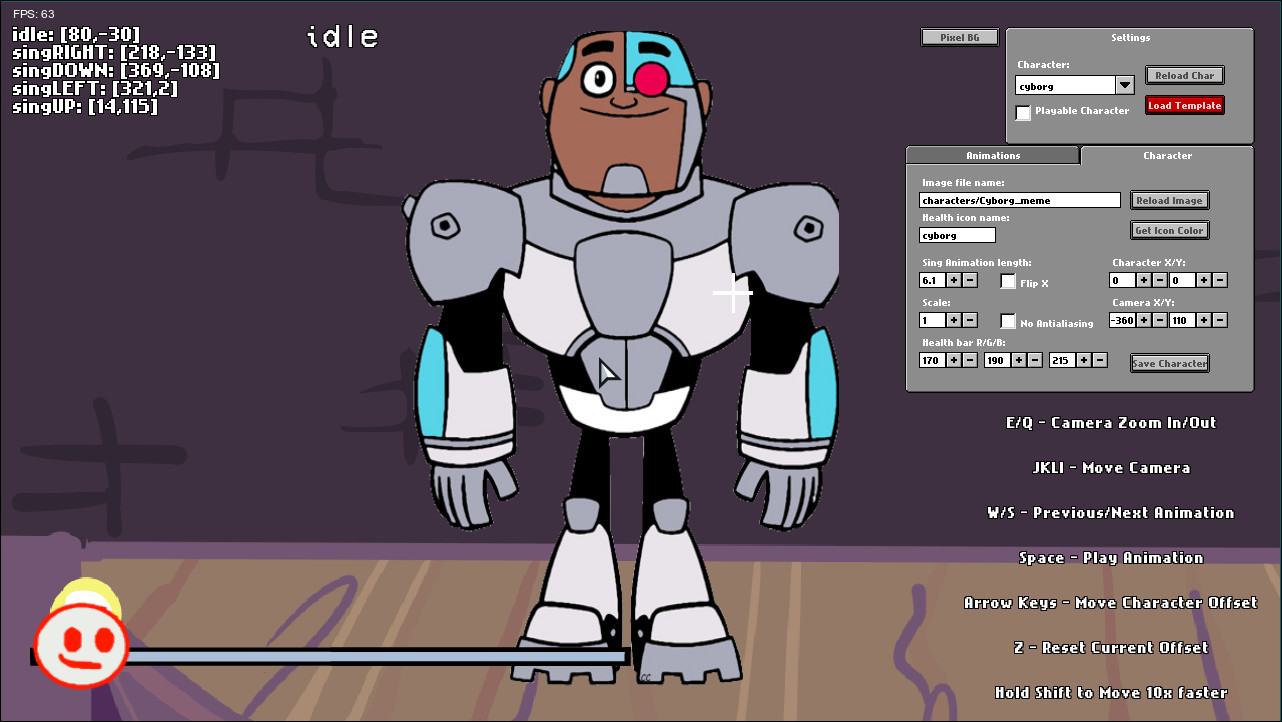Click the Get Icon Color button
This screenshot has width=1282, height=722.
coord(1170,230)
